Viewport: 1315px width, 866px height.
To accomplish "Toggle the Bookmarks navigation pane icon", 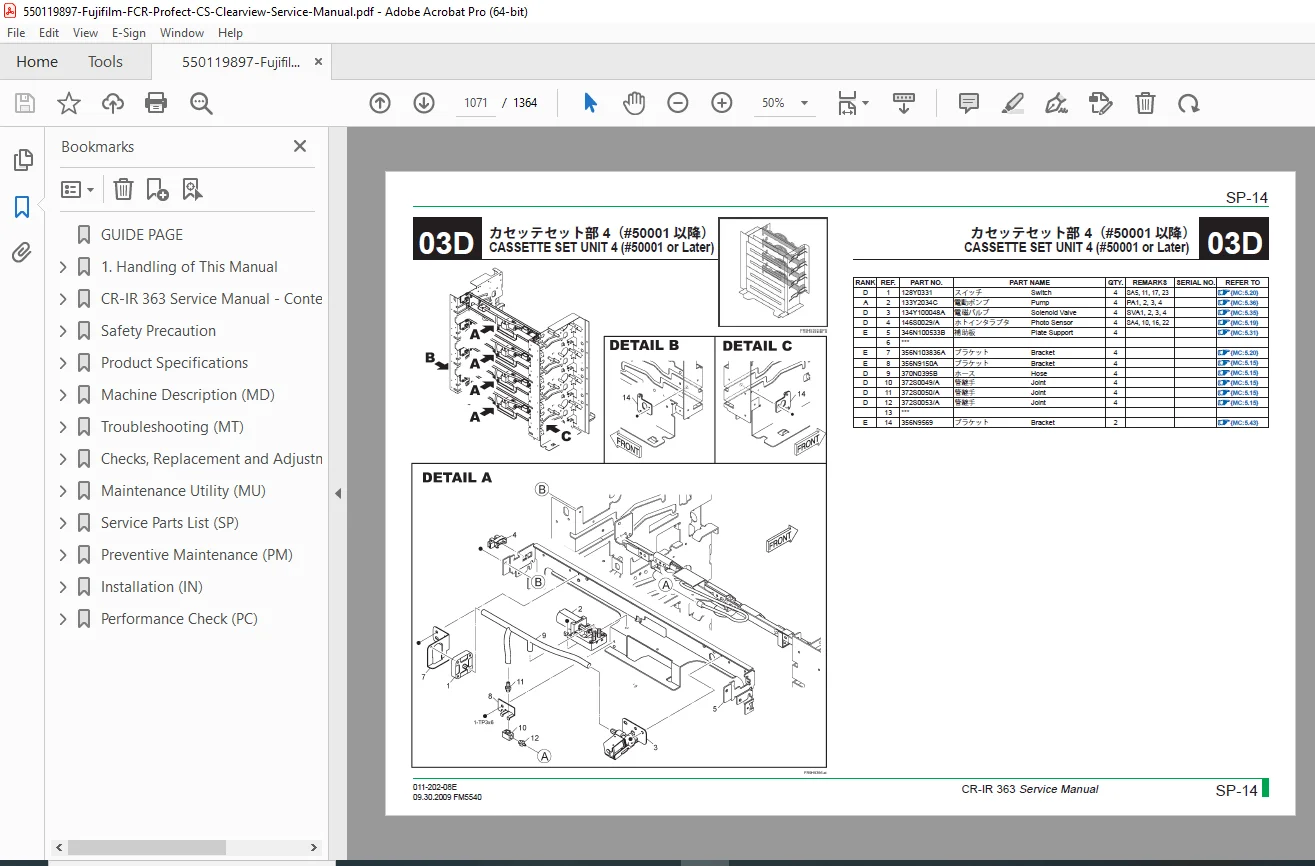I will (x=22, y=207).
